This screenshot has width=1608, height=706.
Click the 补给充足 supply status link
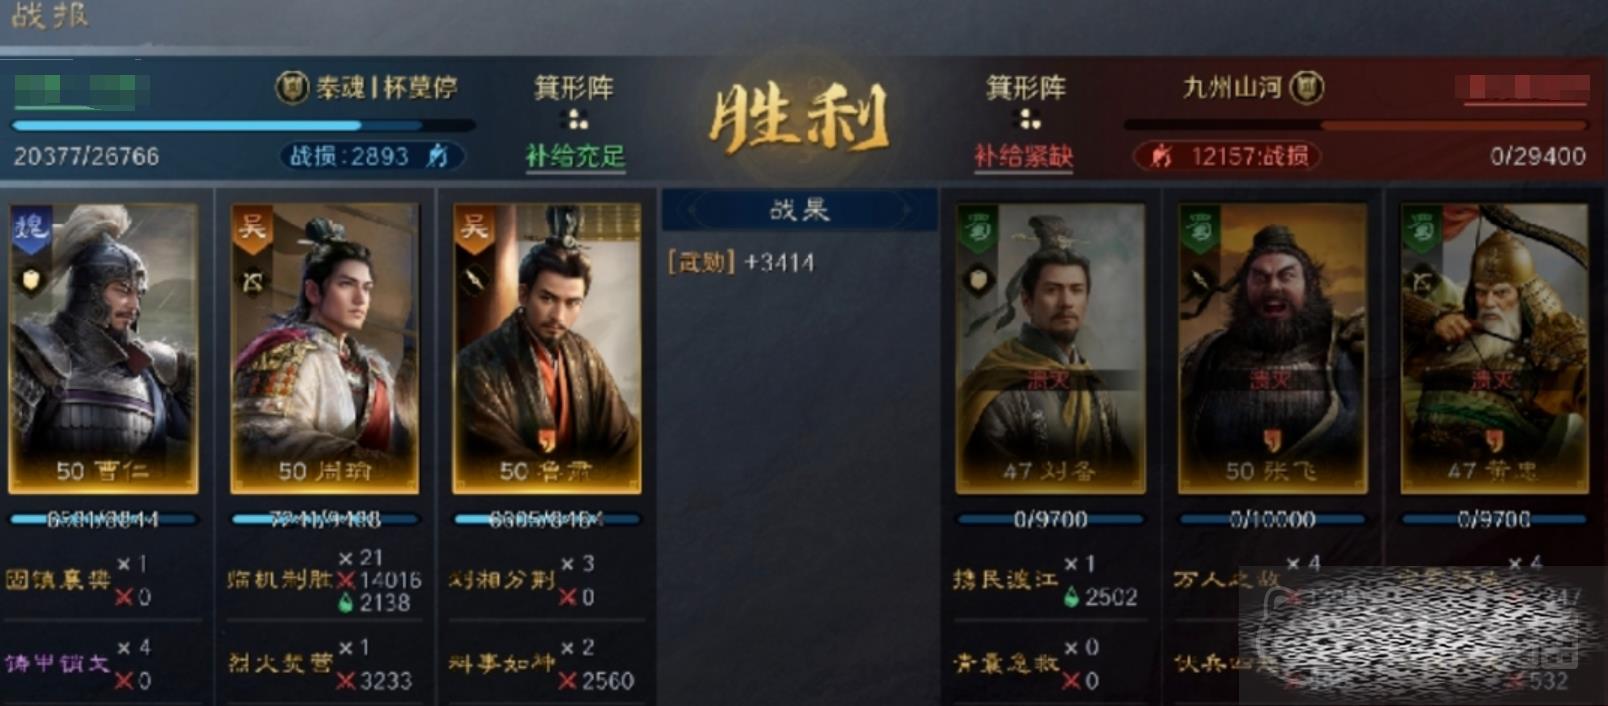pyautogui.click(x=575, y=156)
